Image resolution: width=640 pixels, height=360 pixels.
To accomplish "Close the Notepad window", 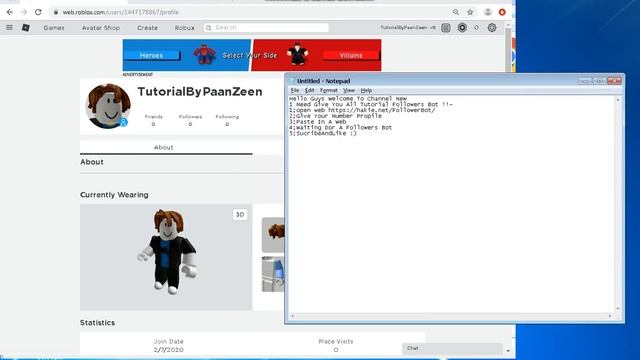I will pyautogui.click(x=614, y=81).
